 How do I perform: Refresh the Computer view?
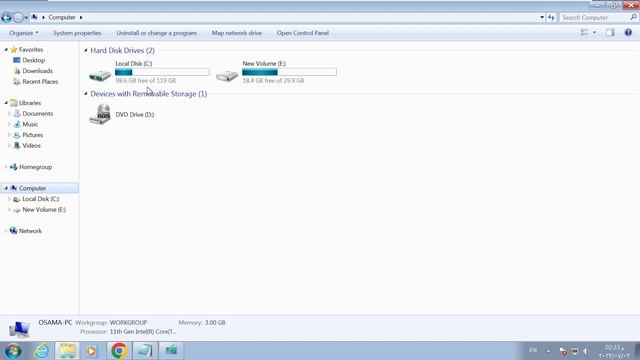pyautogui.click(x=551, y=18)
